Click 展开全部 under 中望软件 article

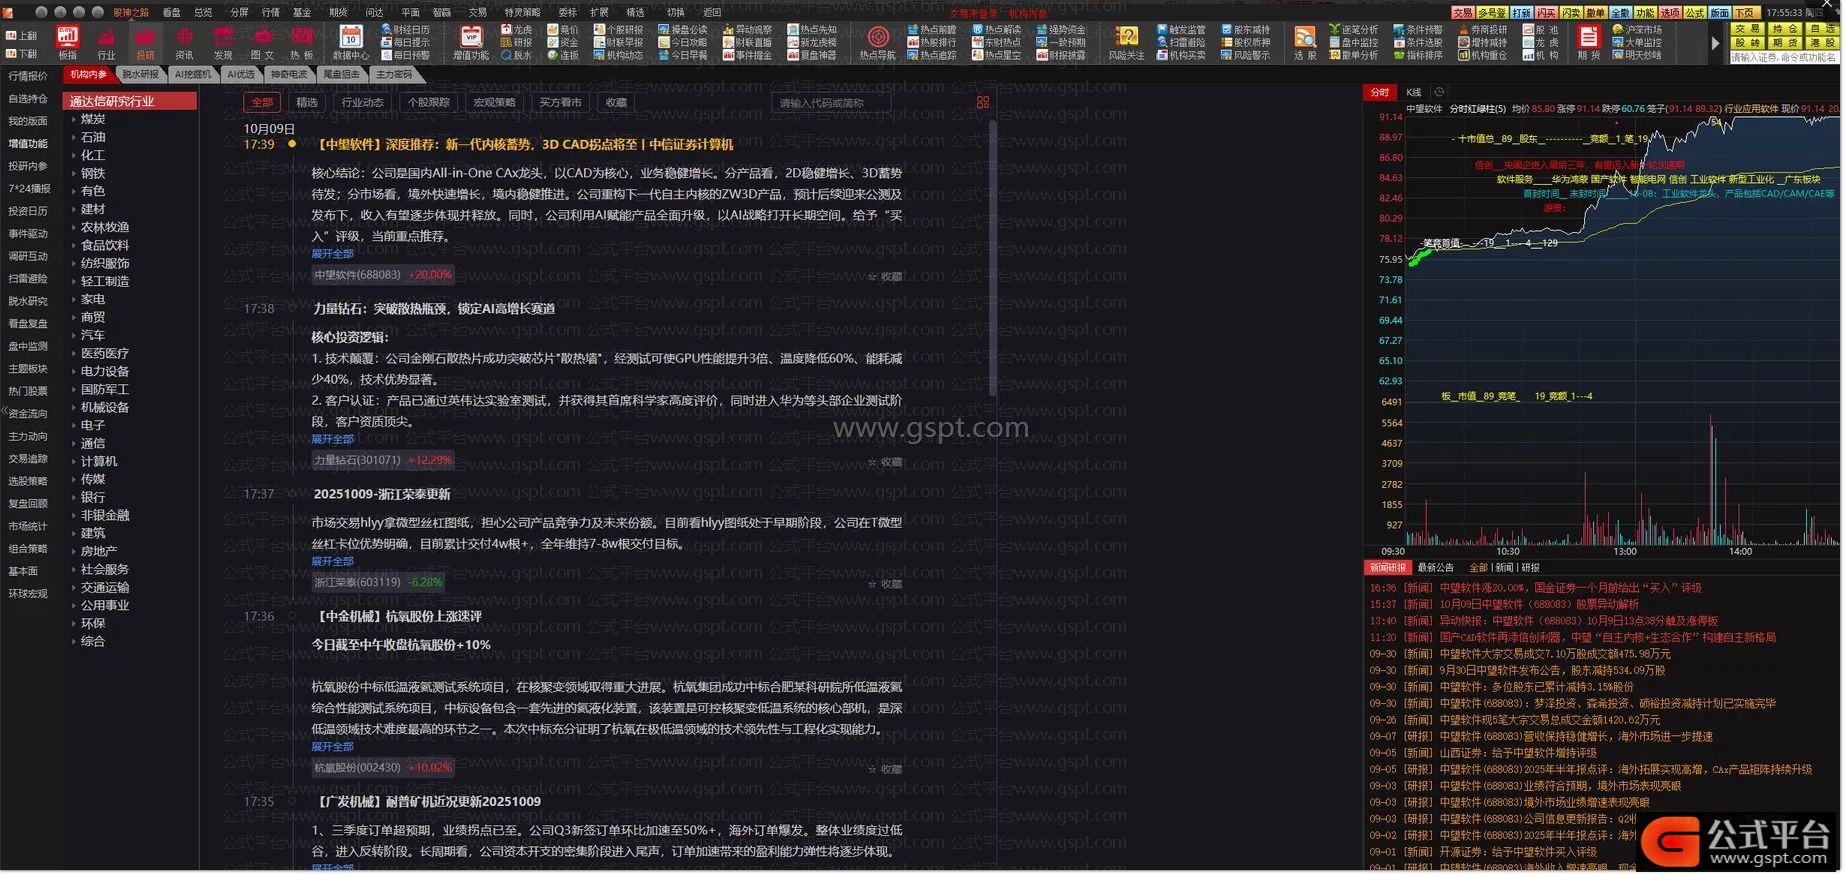pos(332,254)
